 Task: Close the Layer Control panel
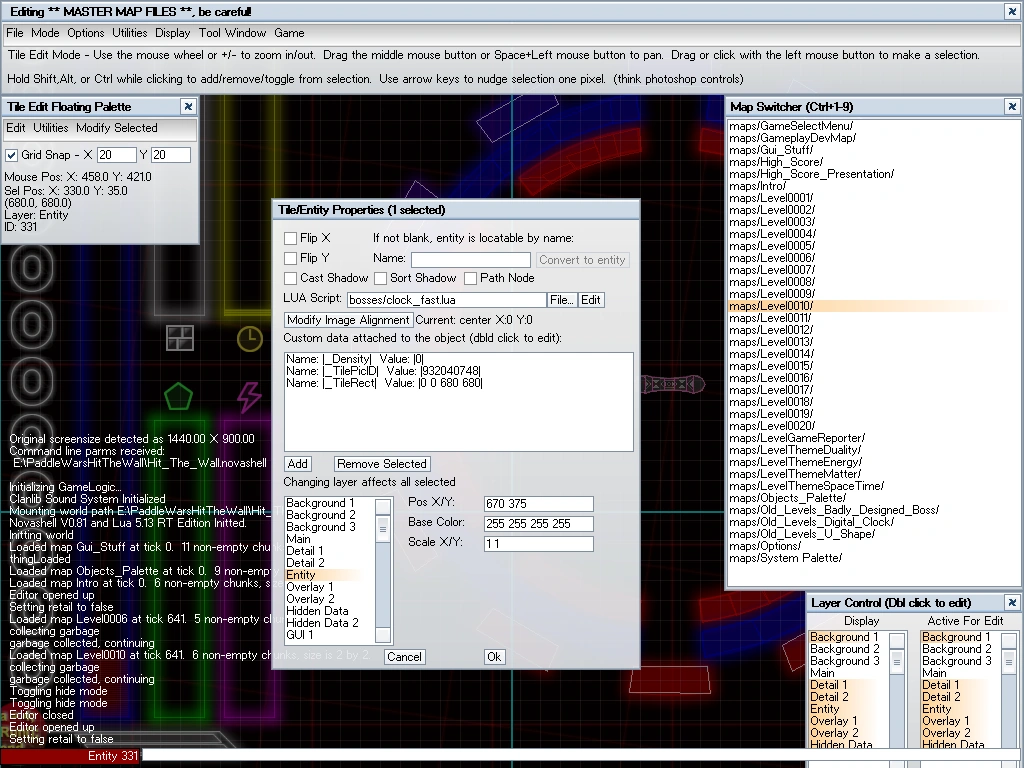1012,602
